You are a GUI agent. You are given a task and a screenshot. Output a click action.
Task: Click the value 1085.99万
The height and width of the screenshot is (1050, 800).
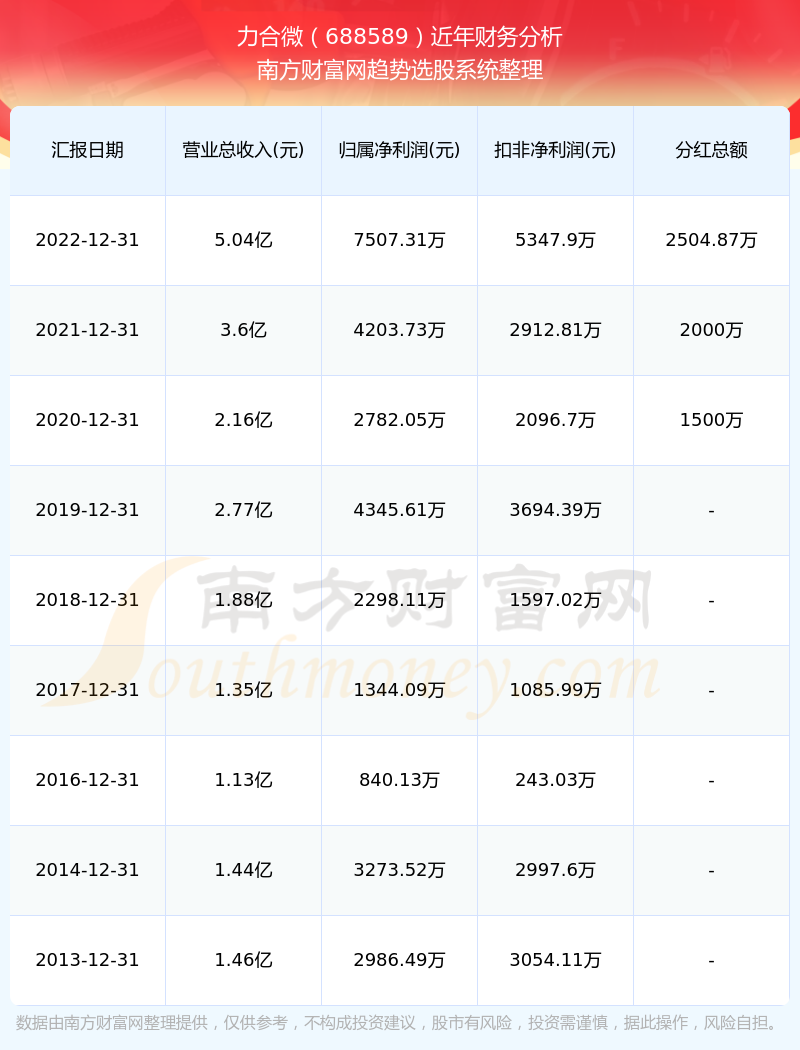point(556,690)
